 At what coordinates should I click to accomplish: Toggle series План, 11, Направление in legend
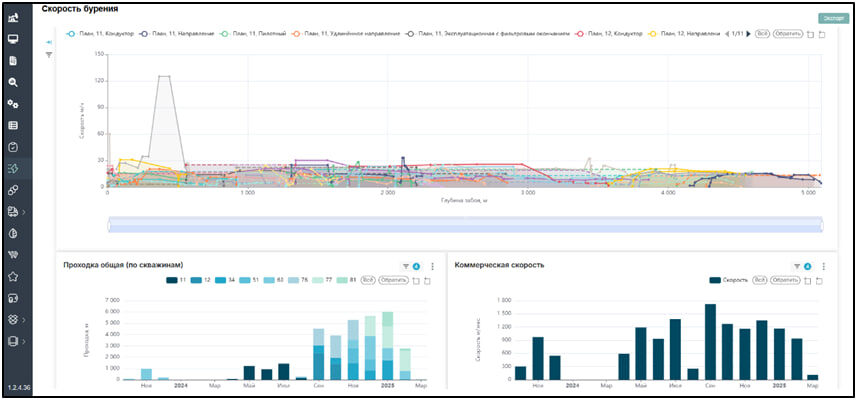(x=179, y=34)
